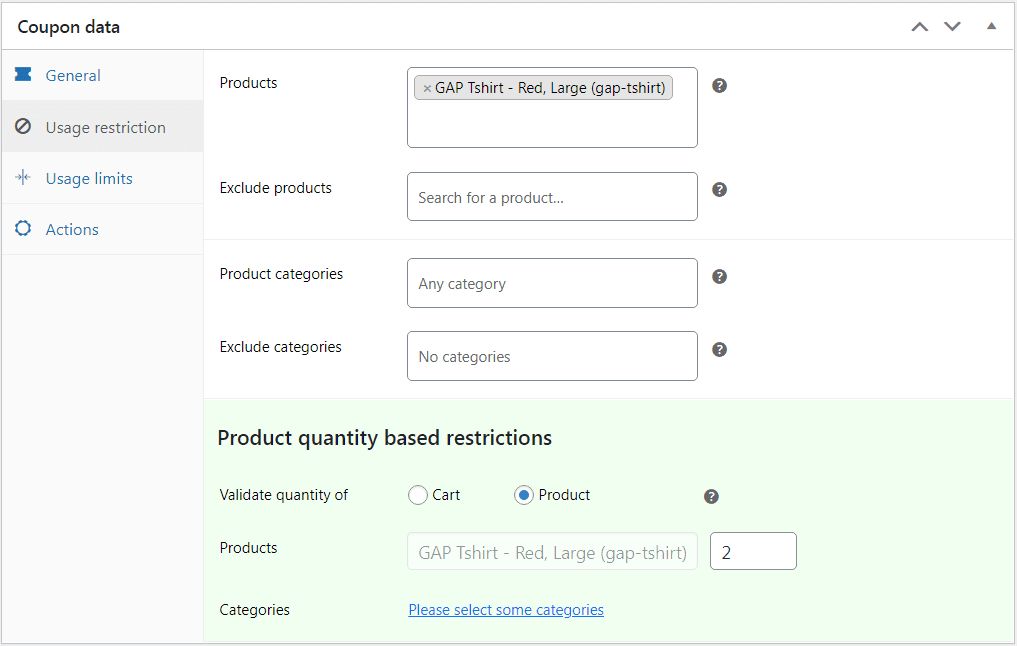Click the Usage restriction prohibited icon
Screen dimensions: 1017x646
(x=23, y=126)
